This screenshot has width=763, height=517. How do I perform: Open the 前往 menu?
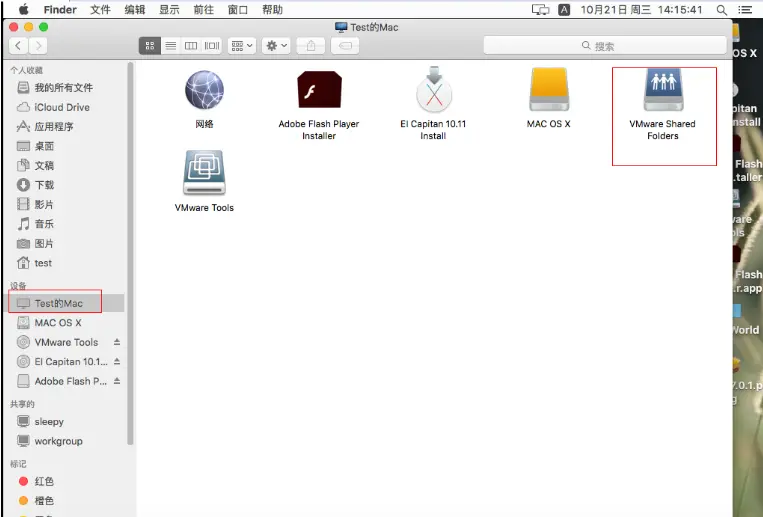[x=203, y=10]
